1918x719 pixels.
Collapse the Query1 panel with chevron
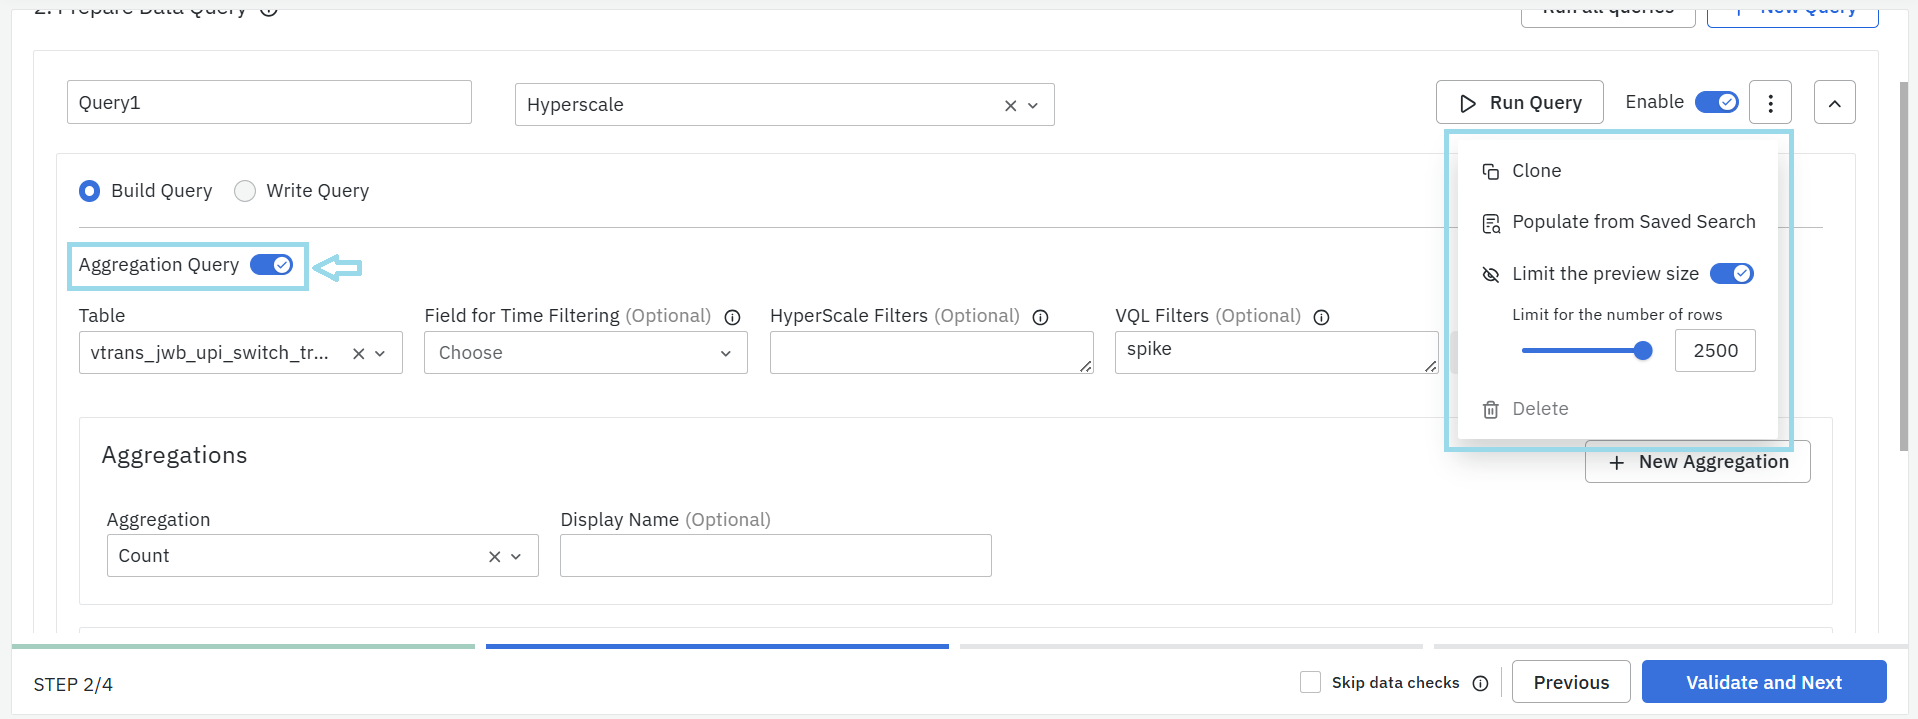1834,103
